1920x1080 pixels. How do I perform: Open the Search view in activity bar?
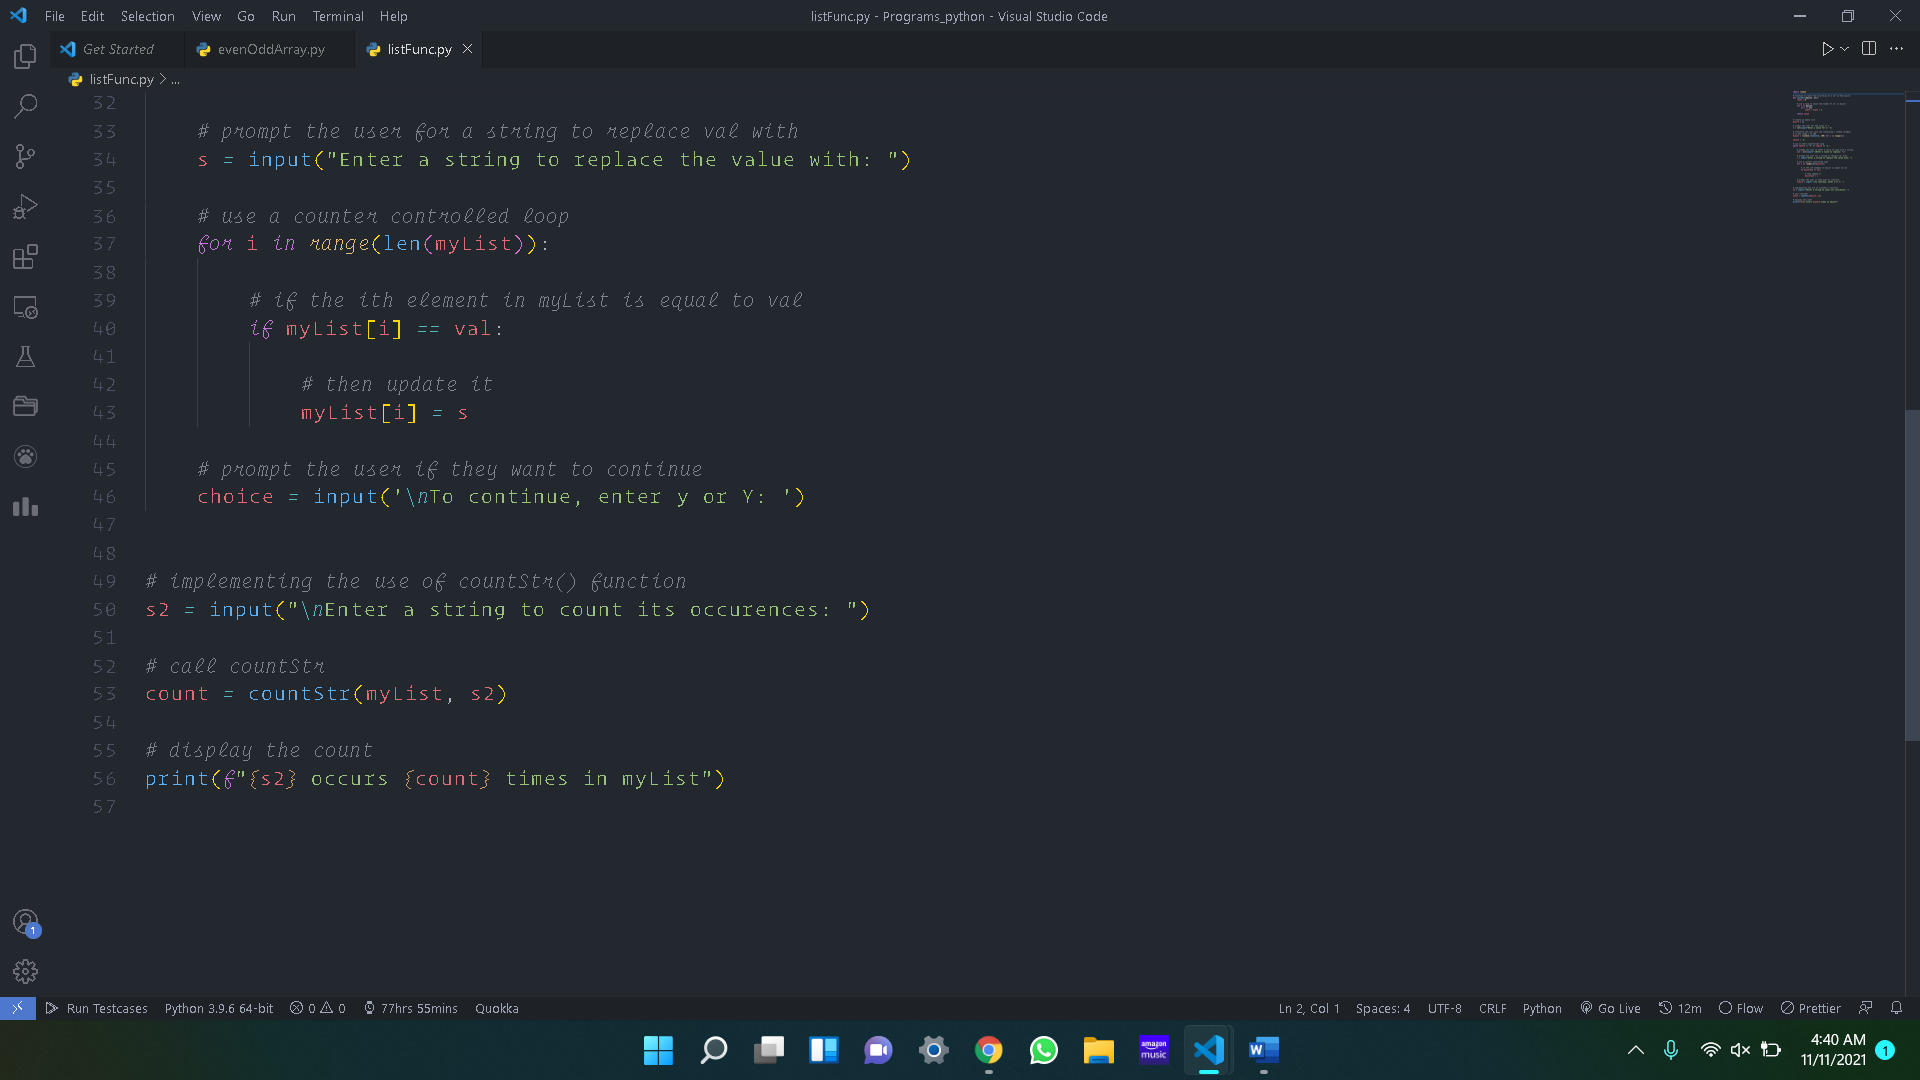[25, 106]
